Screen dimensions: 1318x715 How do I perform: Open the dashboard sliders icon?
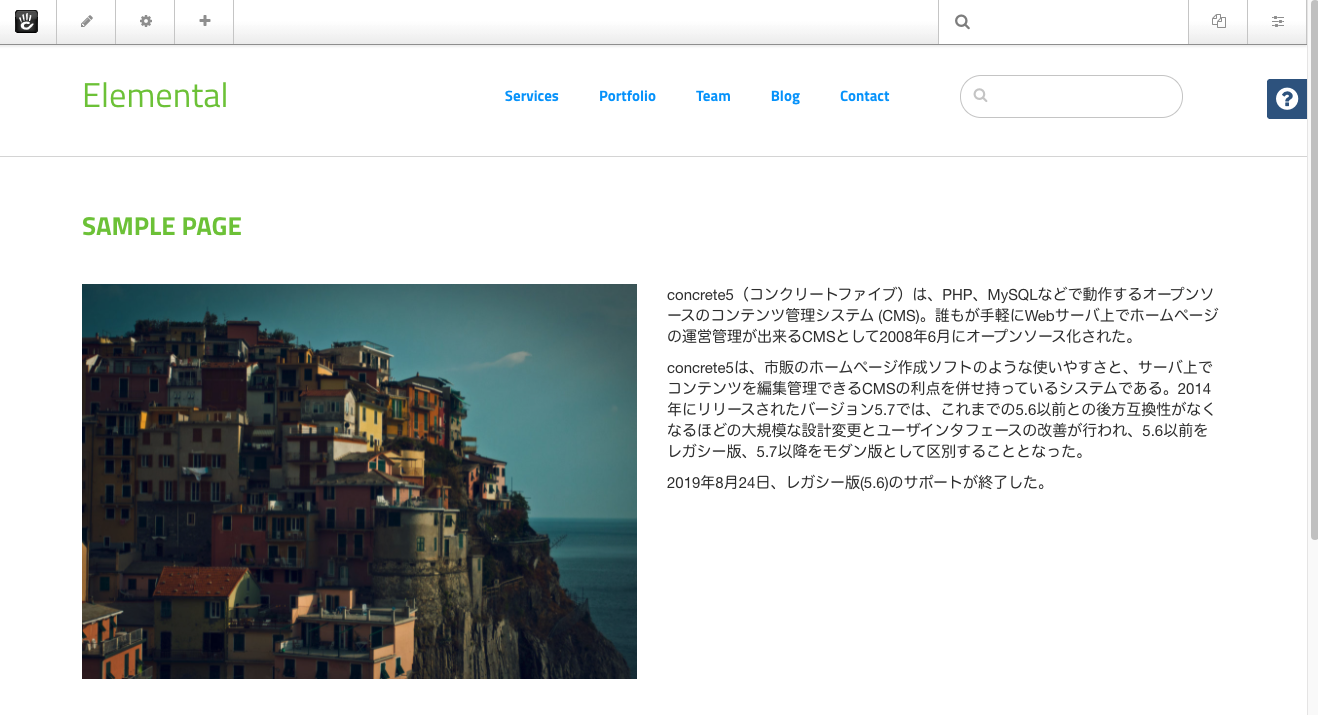pos(1277,21)
